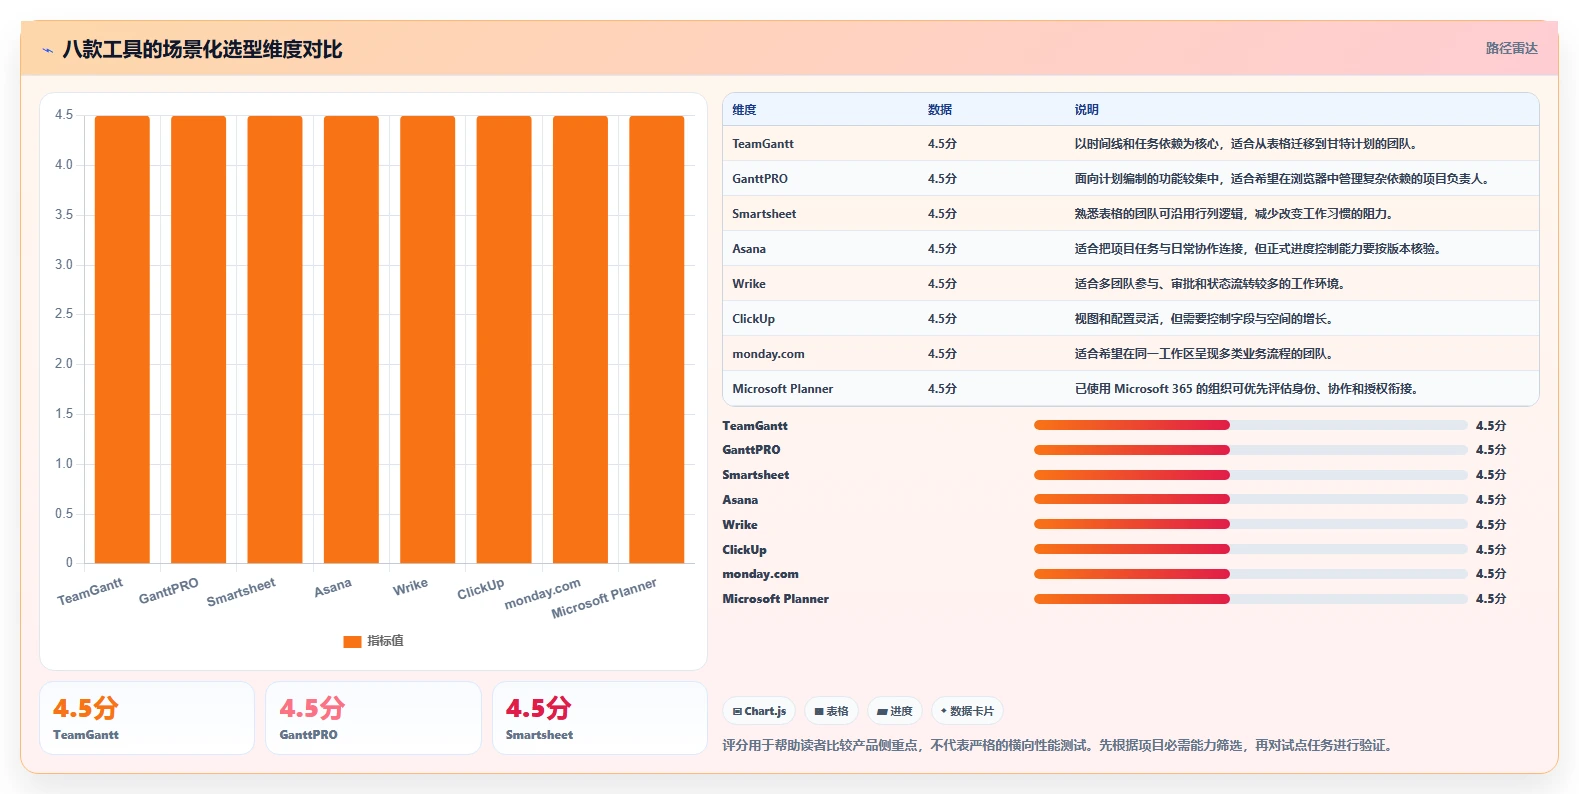Toggle the 指标值 orange legend swatch
This screenshot has width=1579, height=794.
click(x=352, y=641)
